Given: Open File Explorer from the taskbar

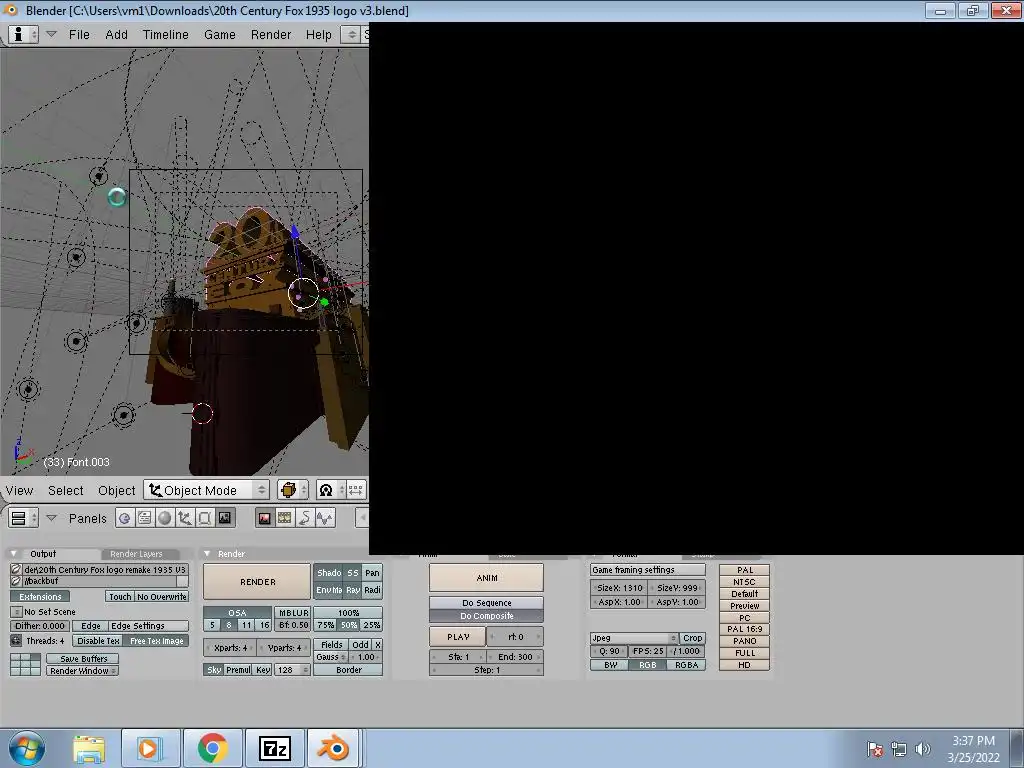Looking at the screenshot, I should coord(89,748).
